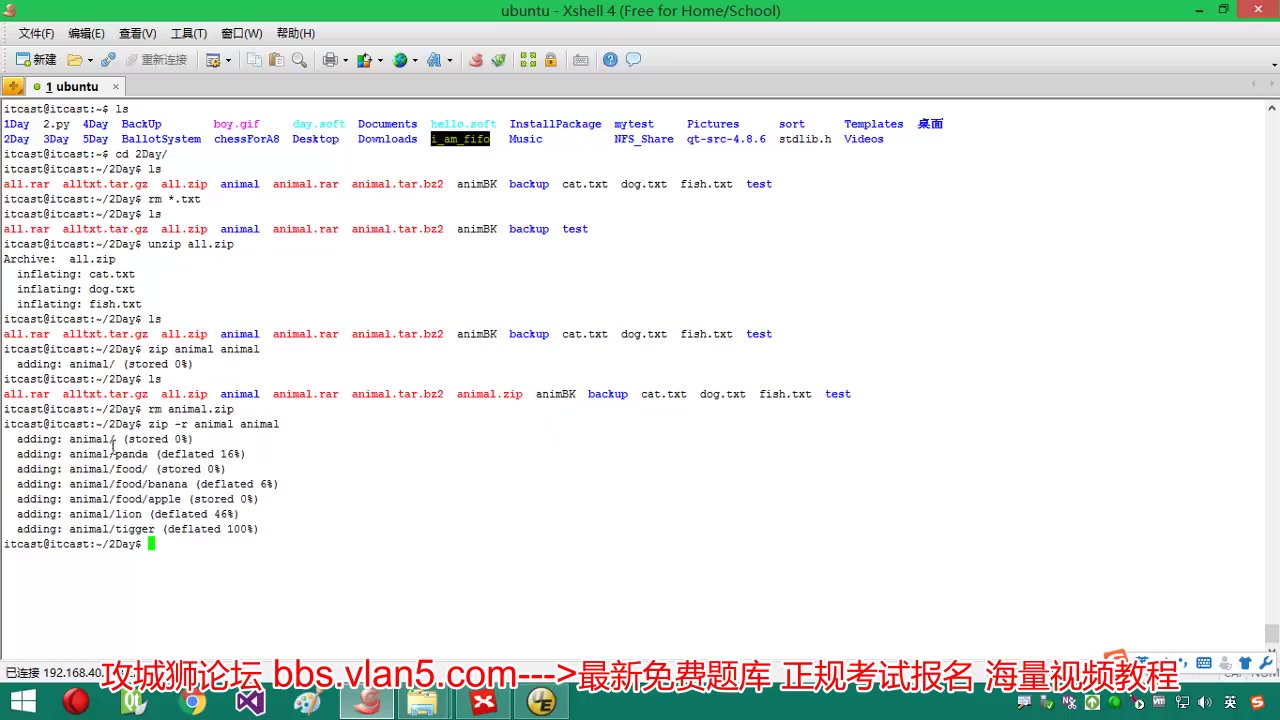1280x720 pixels.
Task: Click the session properties gear icon
Action: pos(214,60)
